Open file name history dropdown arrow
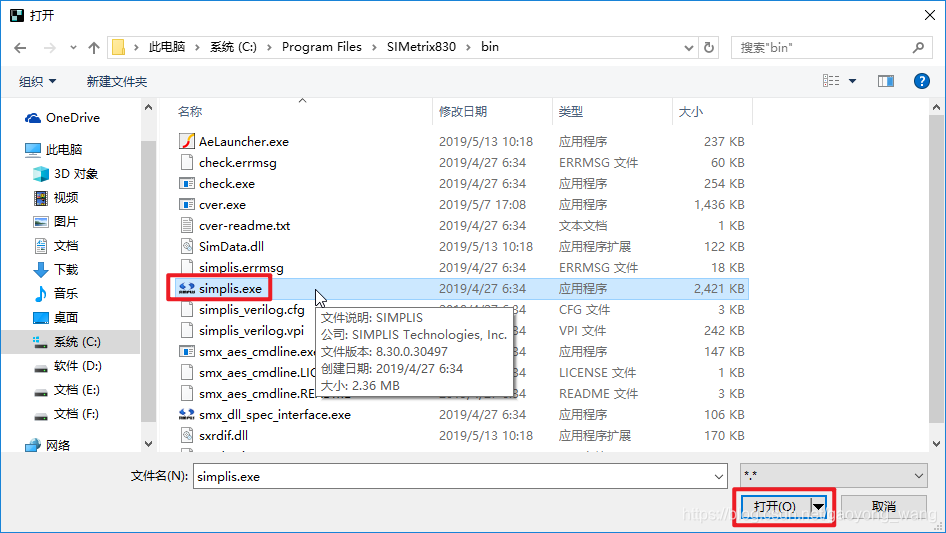This screenshot has width=946, height=533. [719, 476]
